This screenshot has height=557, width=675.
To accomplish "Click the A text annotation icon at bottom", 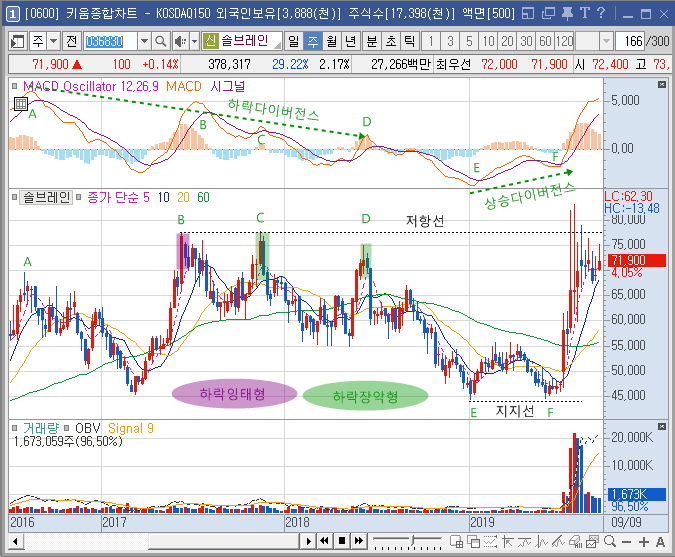I will point(660,542).
